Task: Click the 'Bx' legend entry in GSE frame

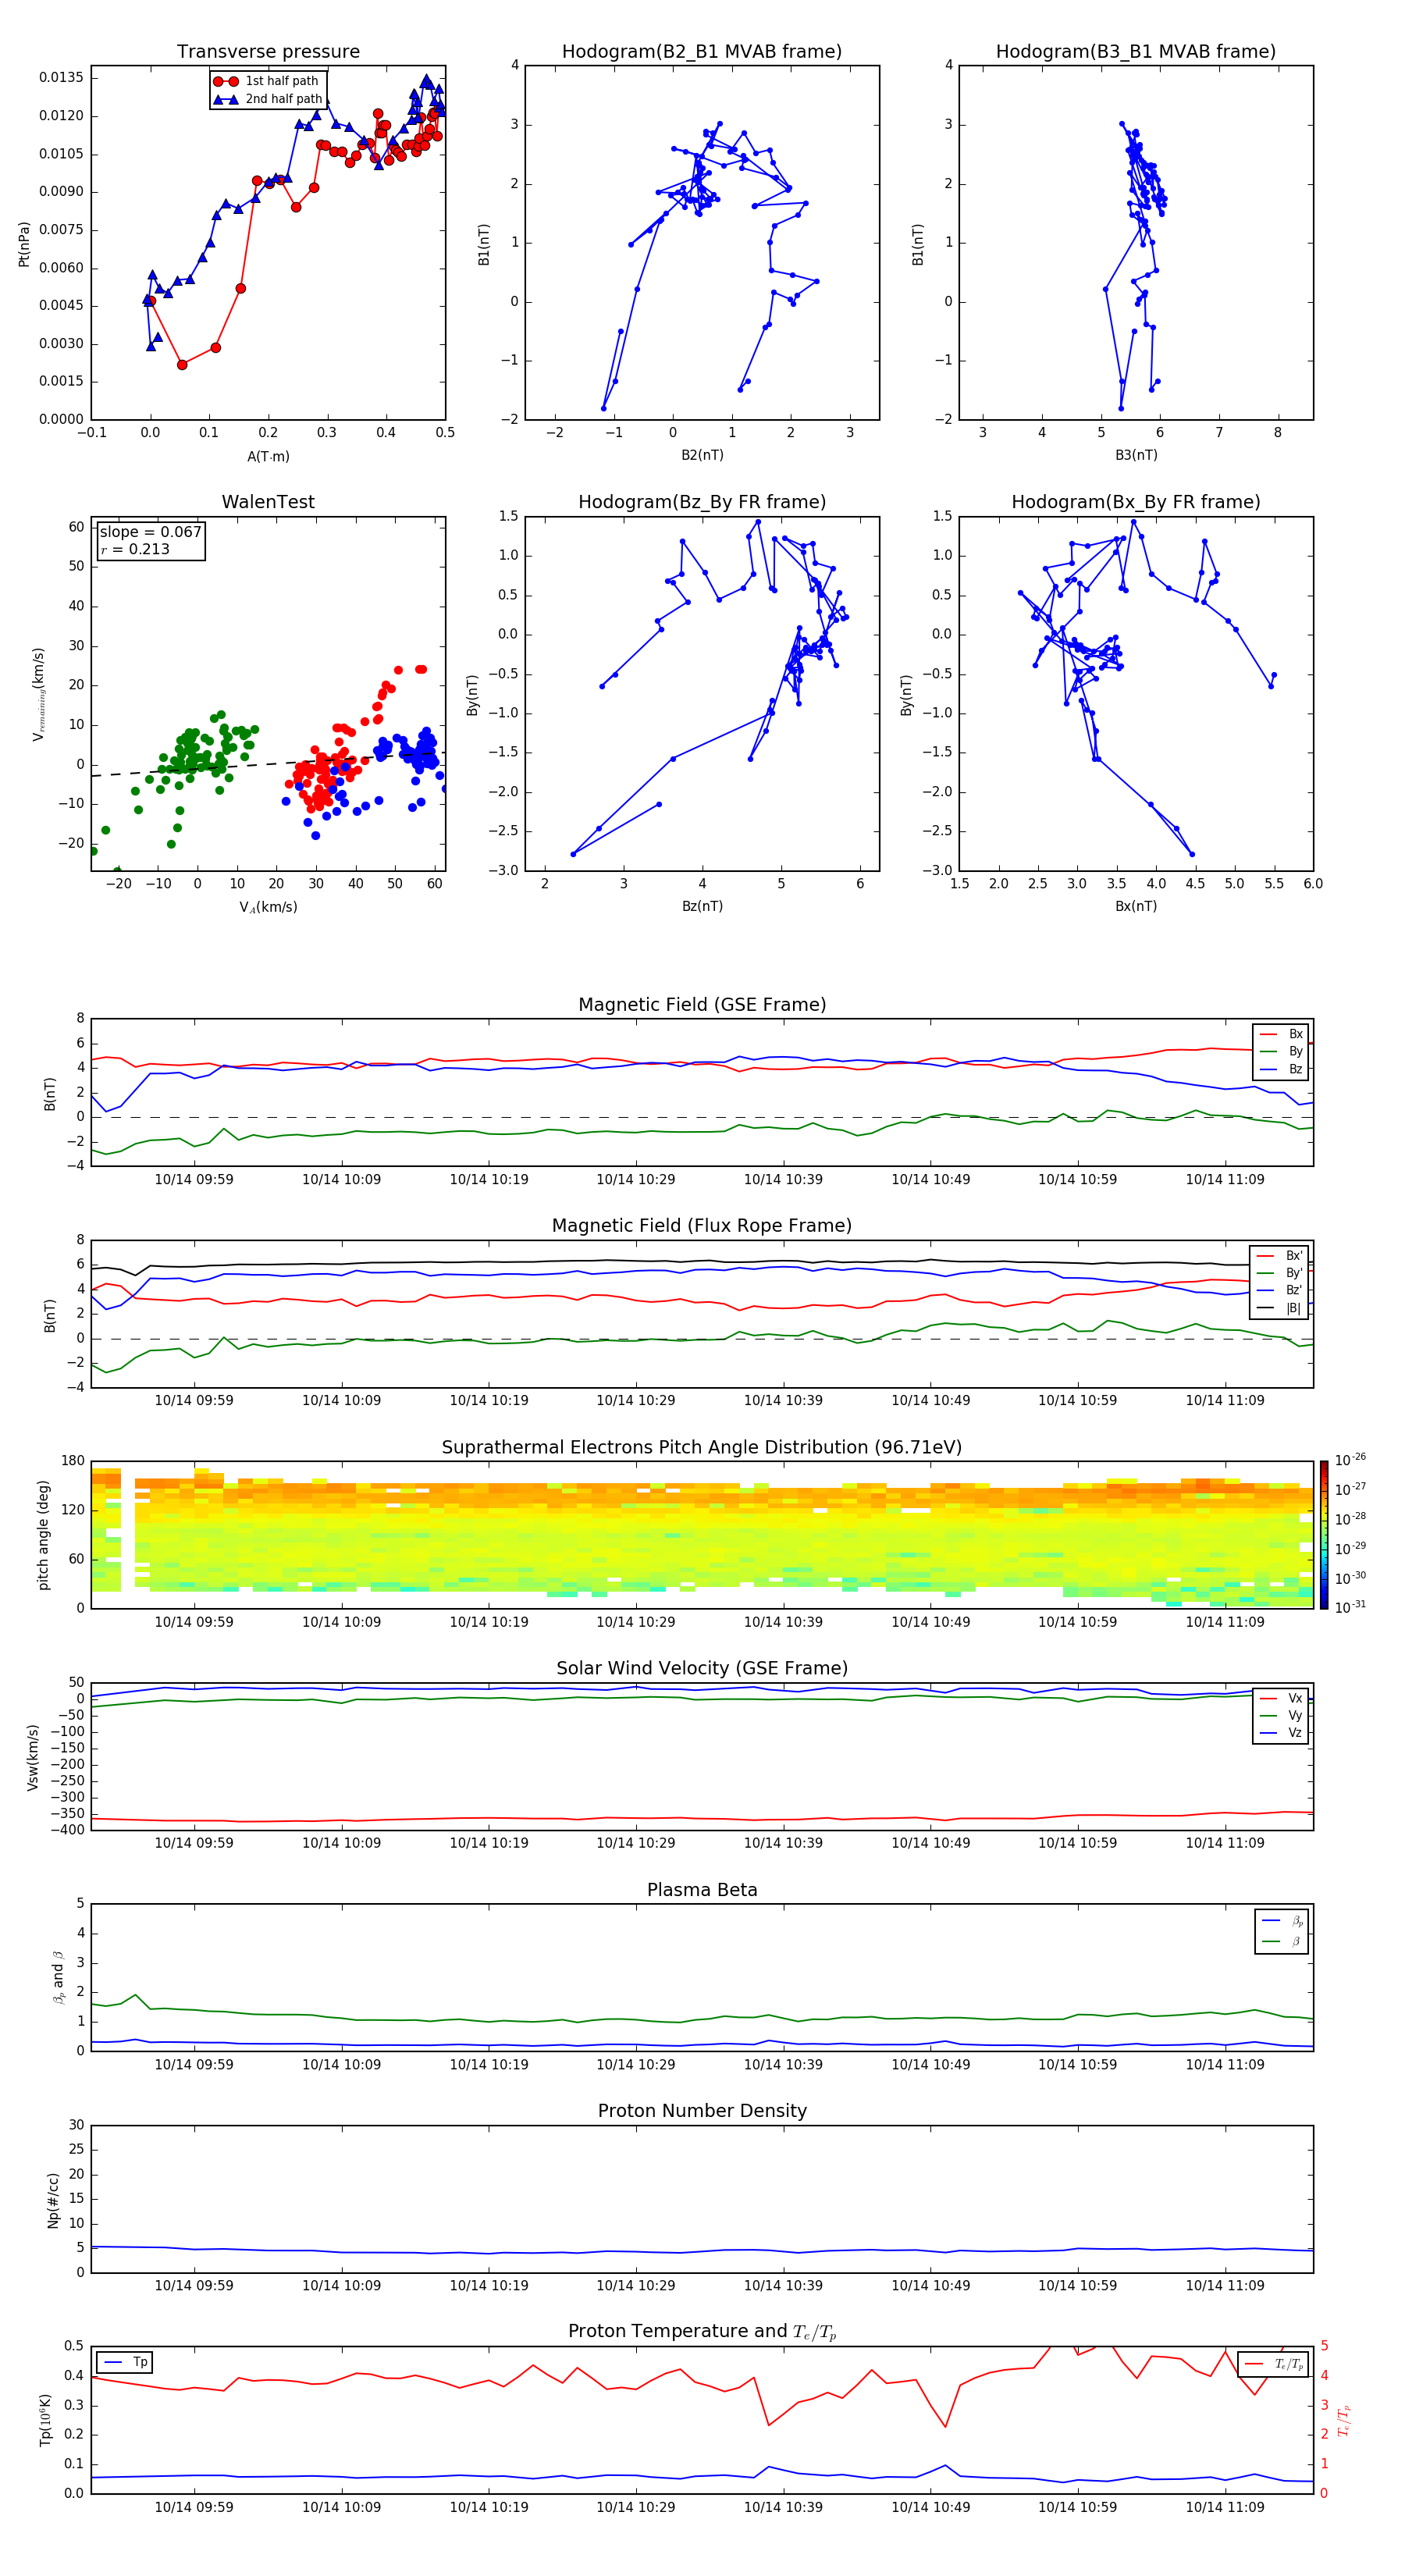Action: tap(1282, 1034)
